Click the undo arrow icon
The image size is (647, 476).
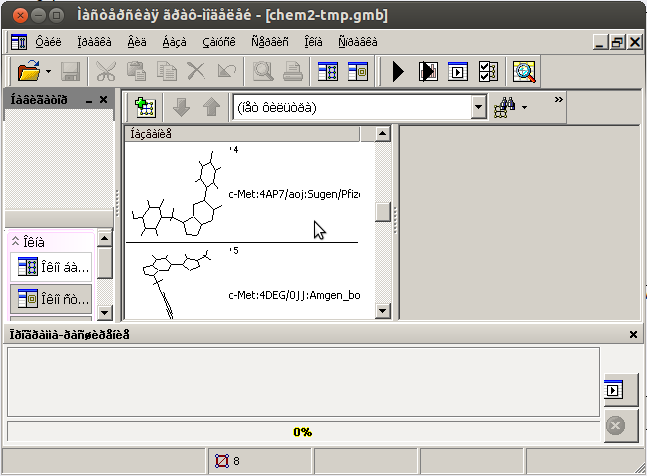pos(227,71)
